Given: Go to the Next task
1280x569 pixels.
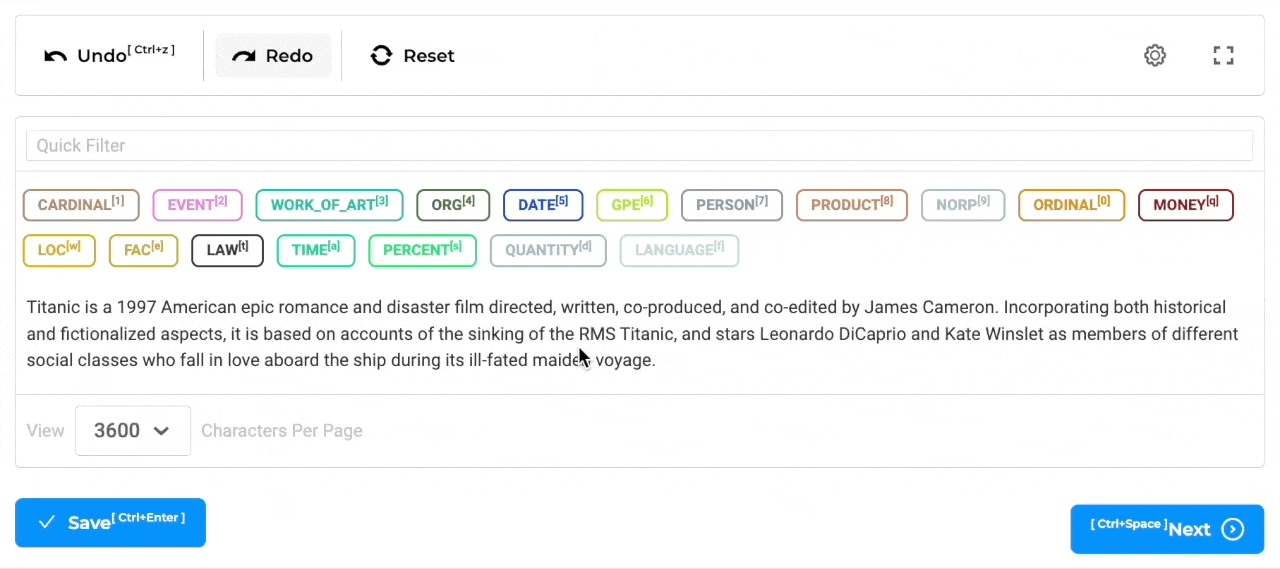Looking at the screenshot, I should pyautogui.click(x=1167, y=529).
